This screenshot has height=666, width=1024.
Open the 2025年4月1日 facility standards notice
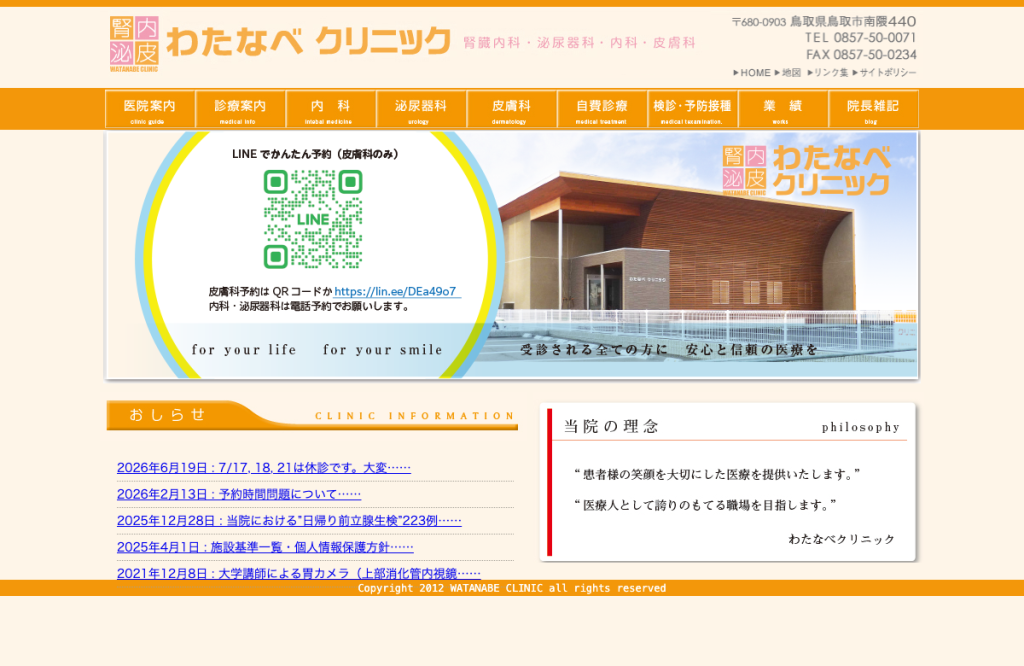[x=265, y=547]
